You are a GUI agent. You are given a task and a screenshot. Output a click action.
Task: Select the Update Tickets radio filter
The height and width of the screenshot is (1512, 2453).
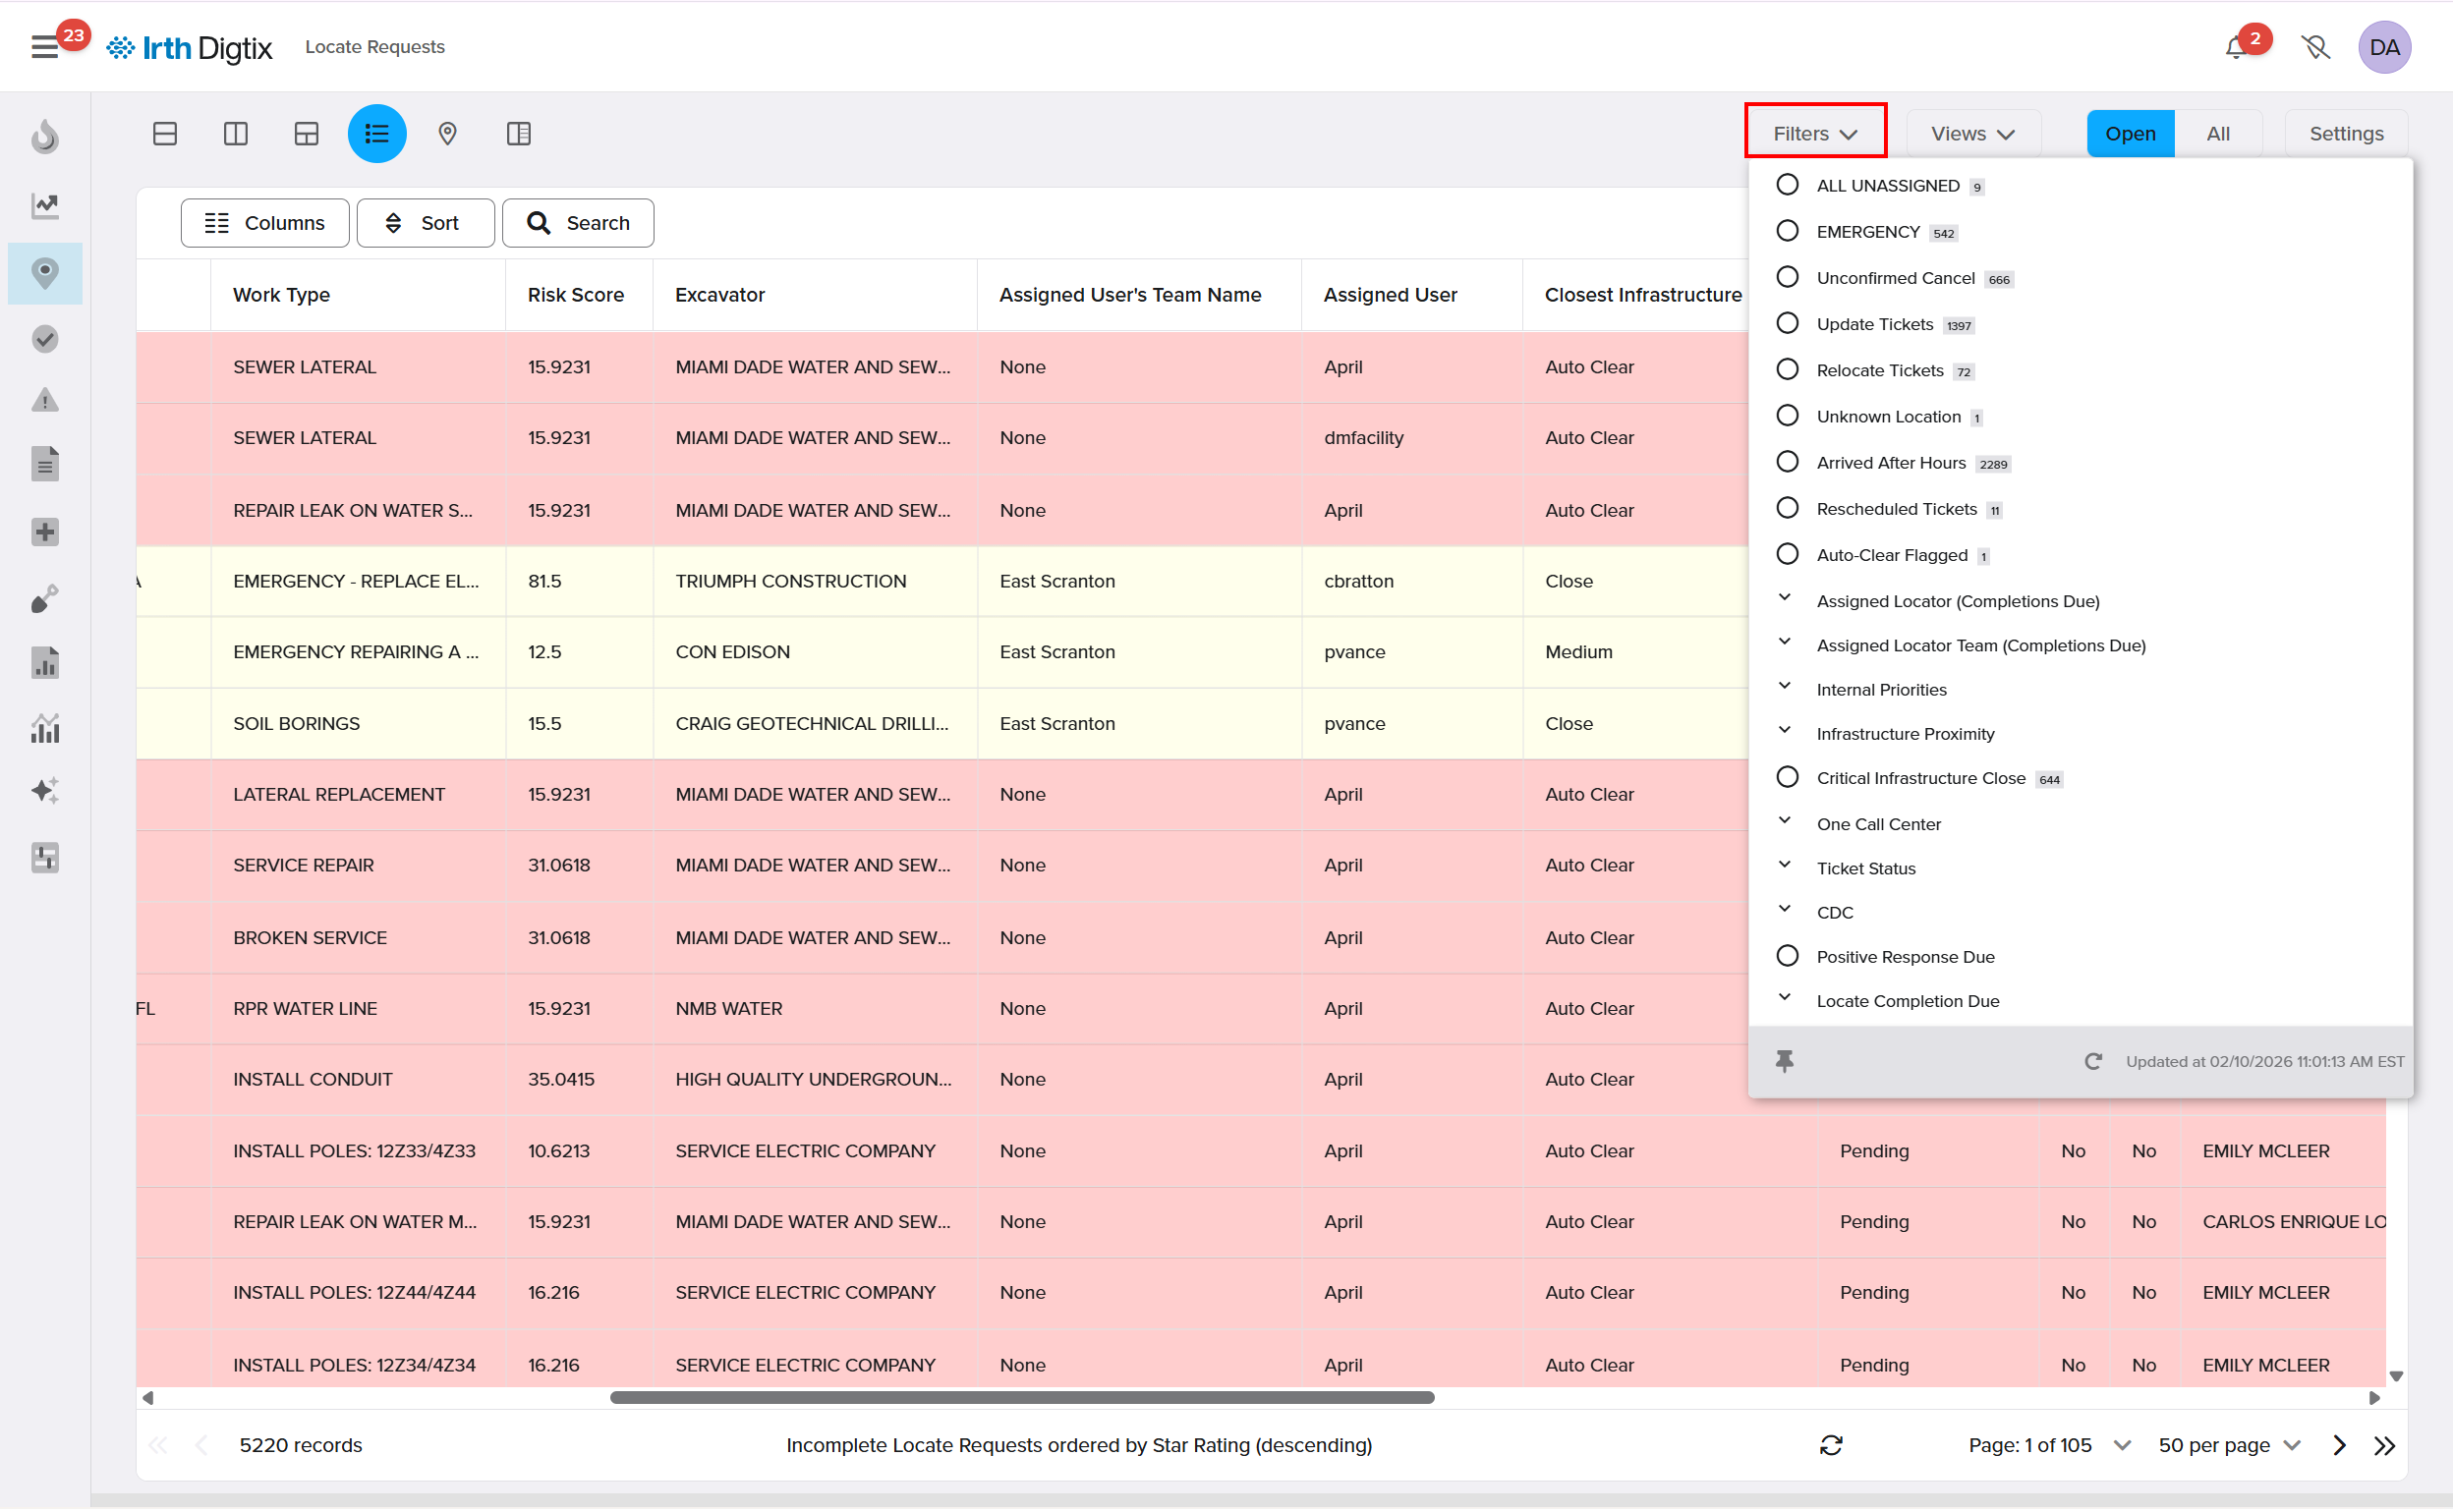point(1787,323)
